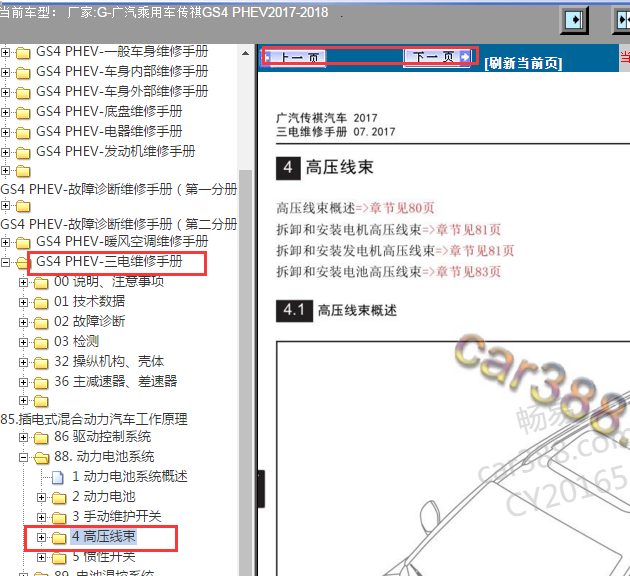
Task: Expand the 3 手动维护开关 node
Action: [41, 517]
